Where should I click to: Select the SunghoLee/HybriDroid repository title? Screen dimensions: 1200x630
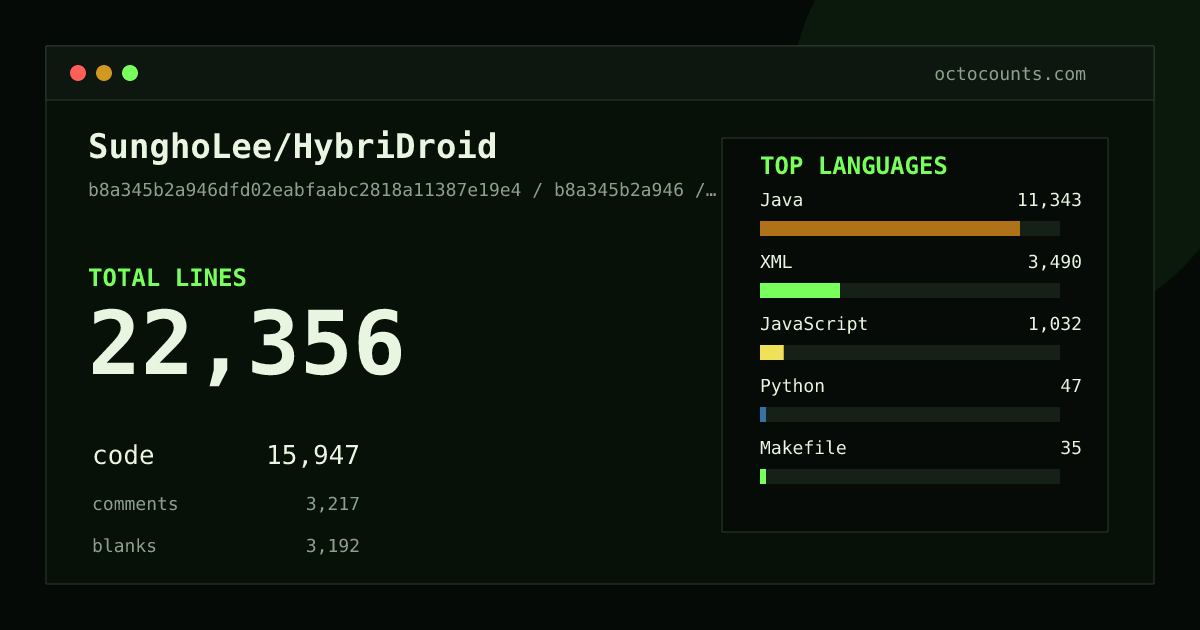tap(293, 147)
